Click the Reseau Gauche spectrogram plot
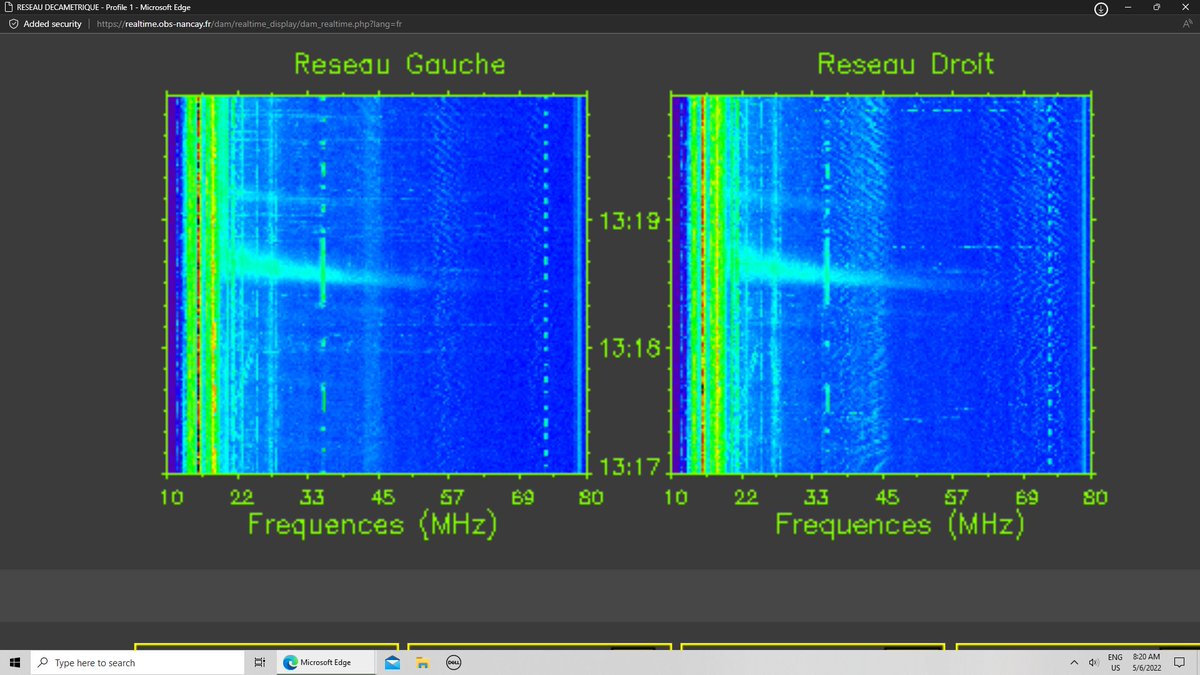This screenshot has height=675, width=1200. pos(378,284)
